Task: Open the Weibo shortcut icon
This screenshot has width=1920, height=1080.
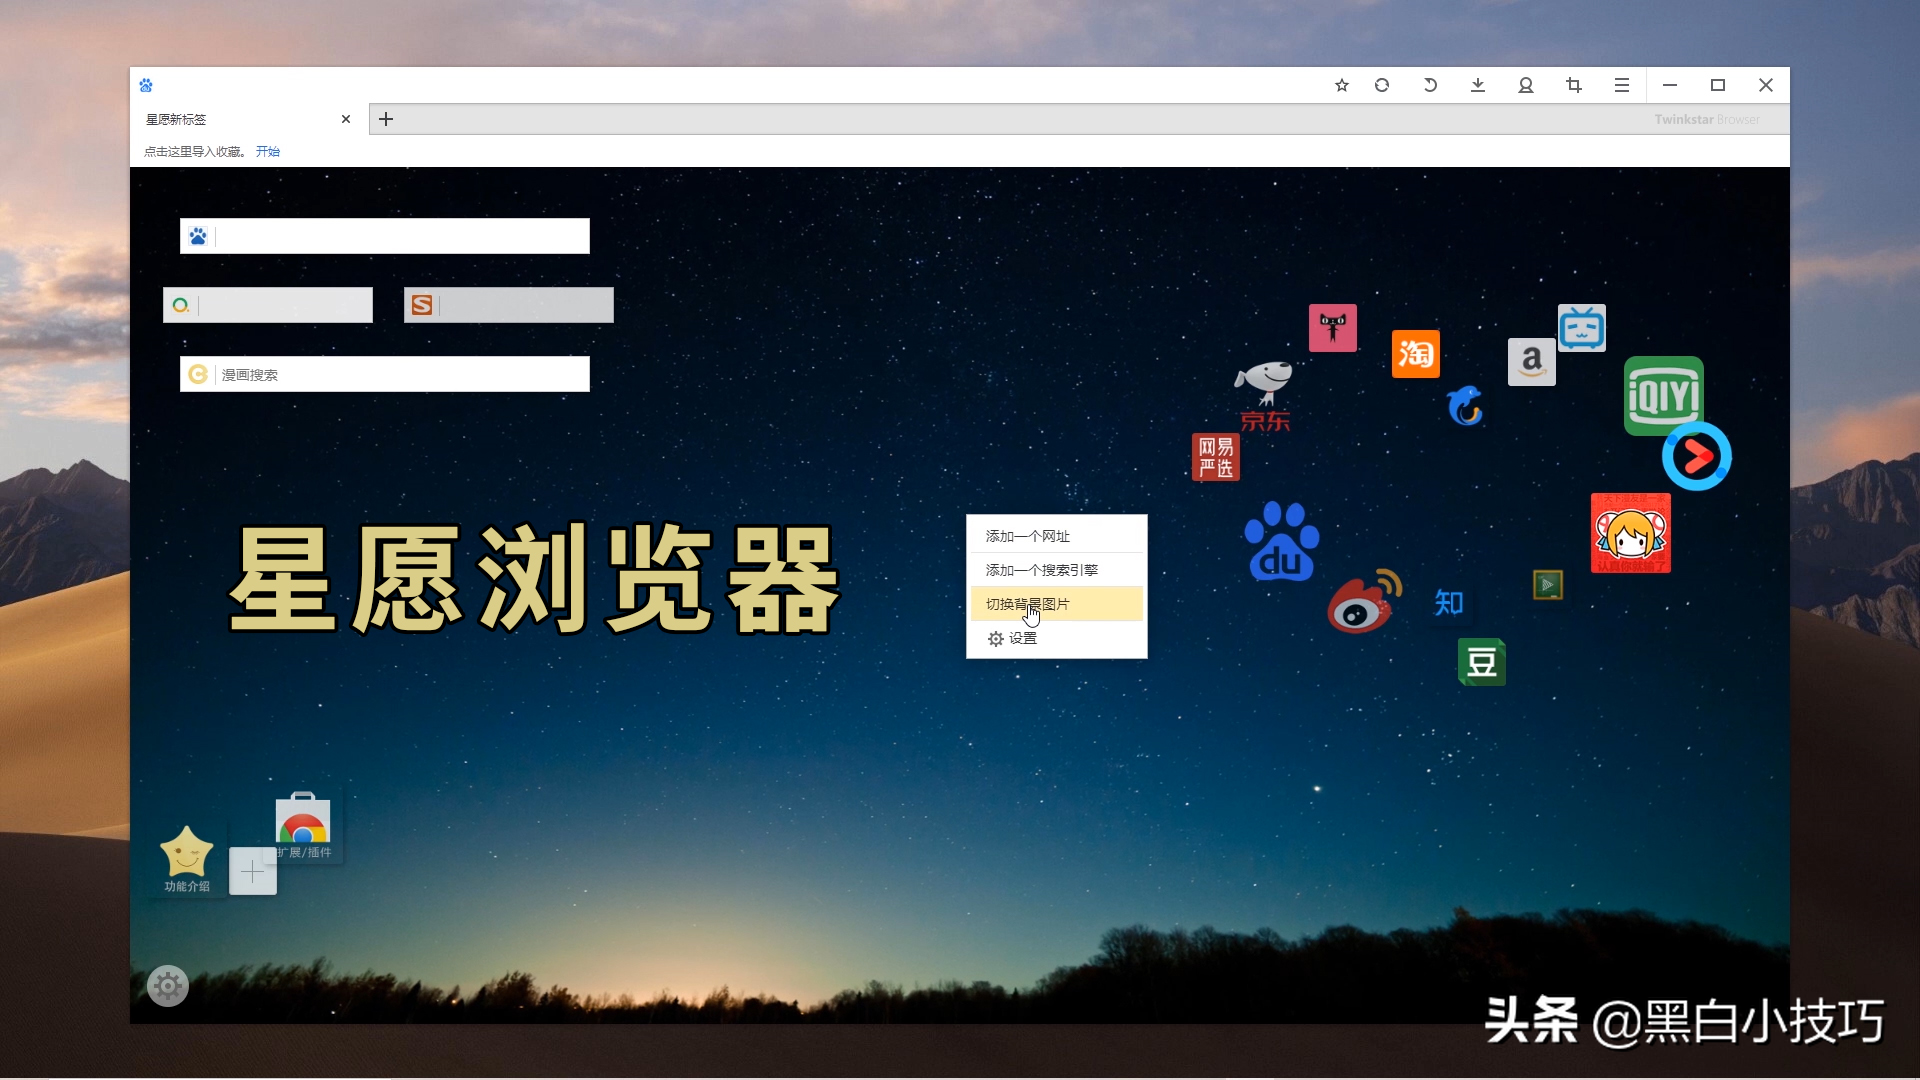Action: point(1363,602)
